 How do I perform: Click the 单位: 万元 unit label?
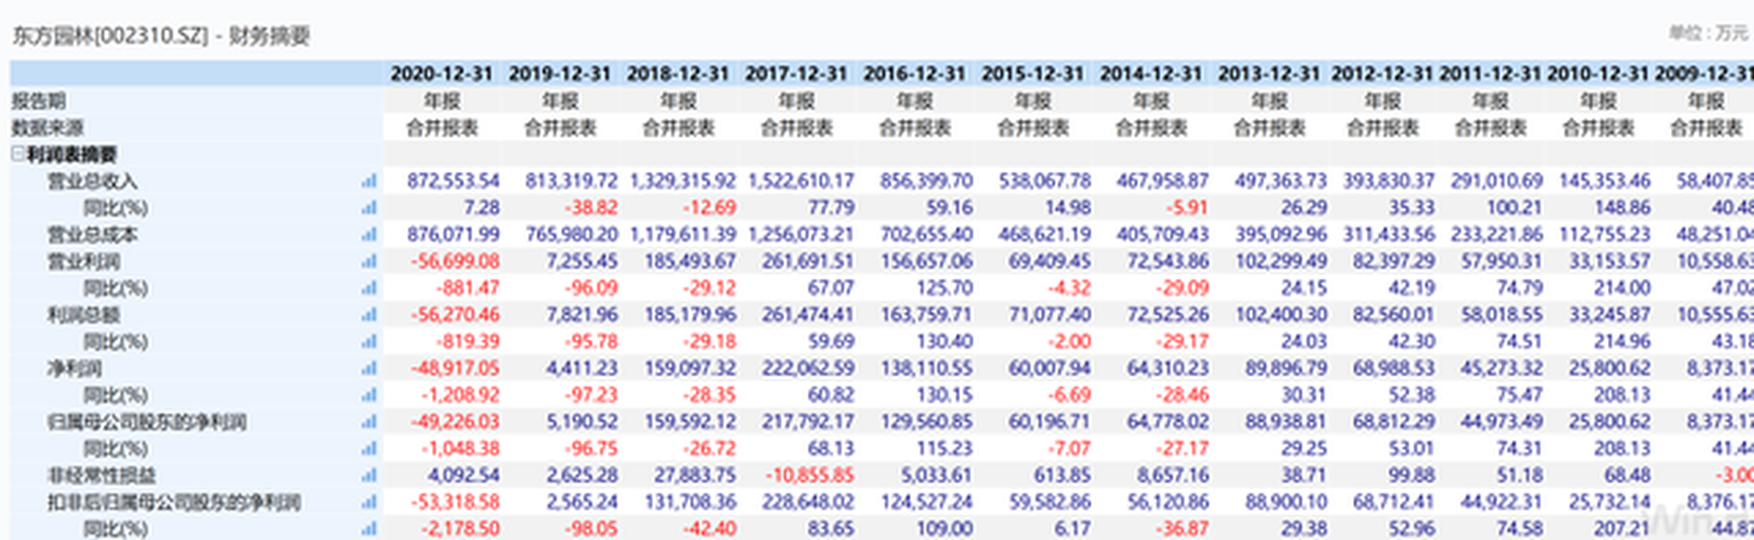(1708, 33)
